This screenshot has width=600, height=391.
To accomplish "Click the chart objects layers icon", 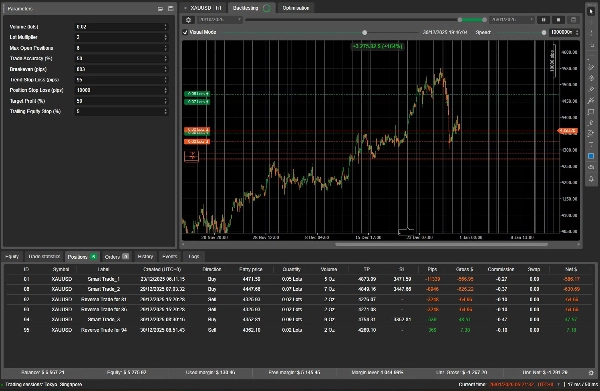I will [591, 167].
